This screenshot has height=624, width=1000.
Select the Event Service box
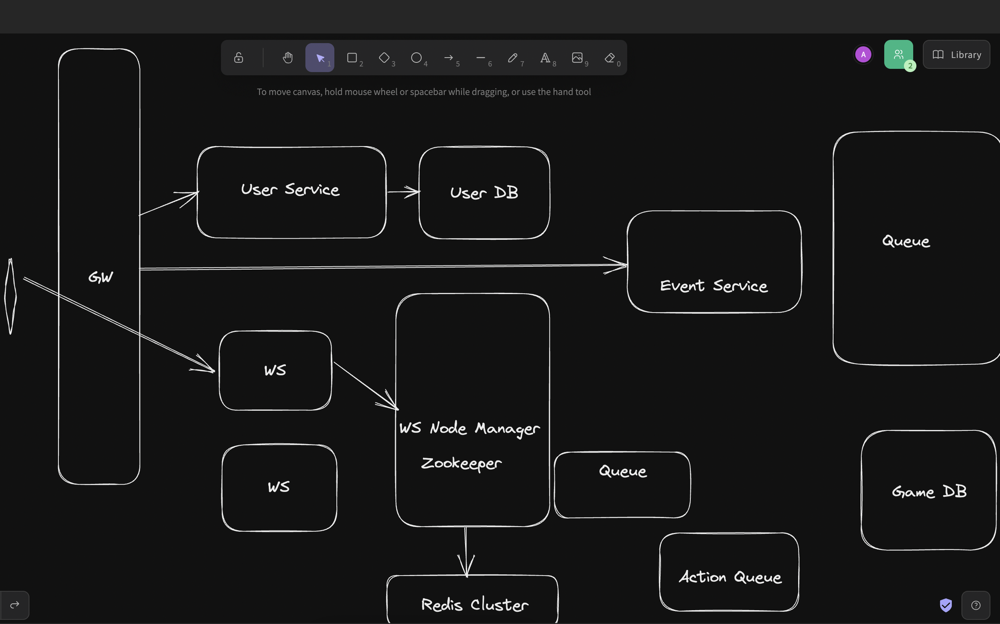[714, 262]
